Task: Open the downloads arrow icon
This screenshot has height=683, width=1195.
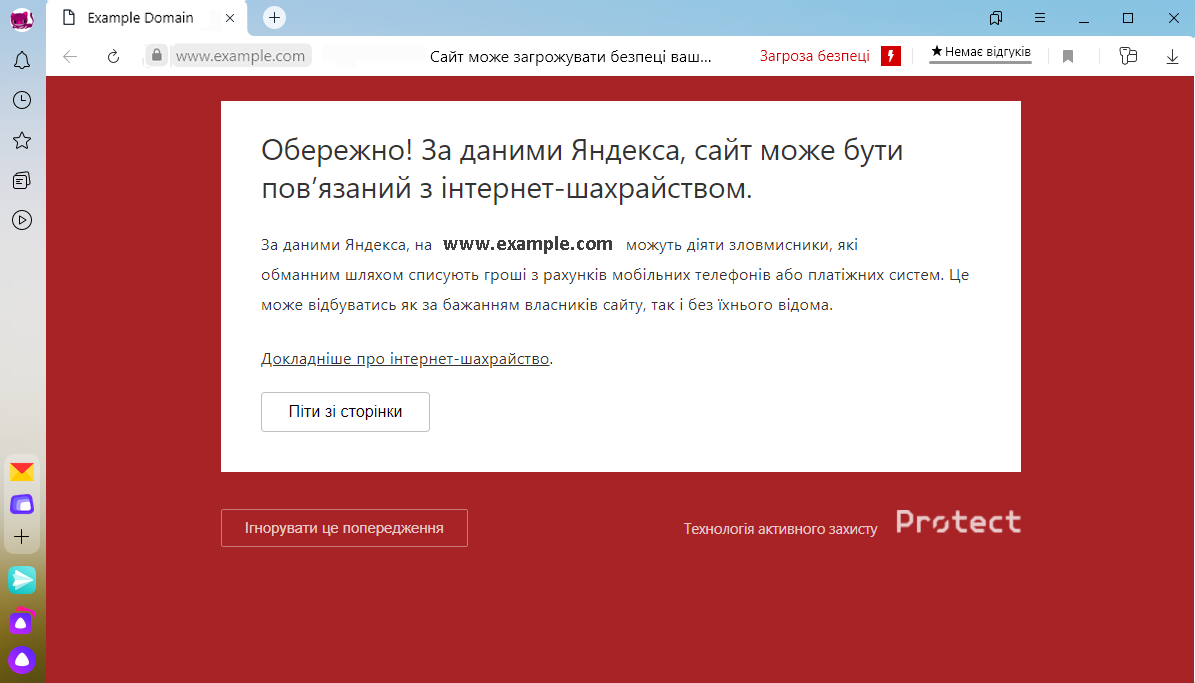Action: 1172,56
